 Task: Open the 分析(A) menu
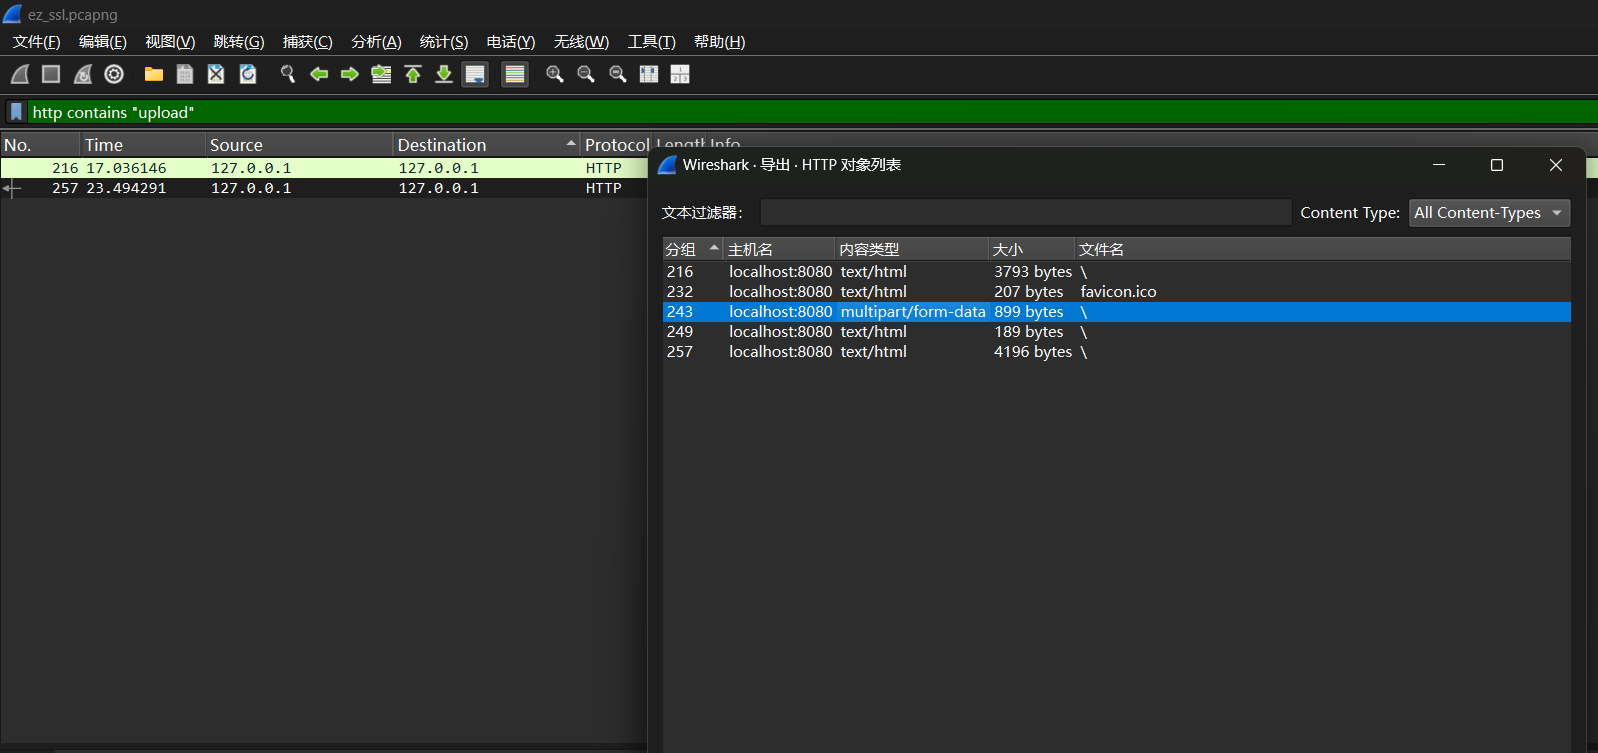coord(376,41)
